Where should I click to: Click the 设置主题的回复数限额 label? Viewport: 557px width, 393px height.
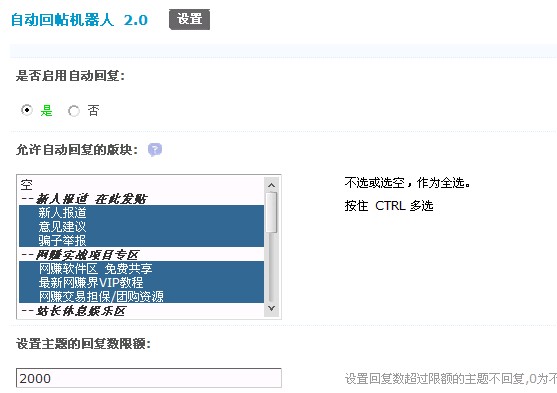[x=83, y=344]
